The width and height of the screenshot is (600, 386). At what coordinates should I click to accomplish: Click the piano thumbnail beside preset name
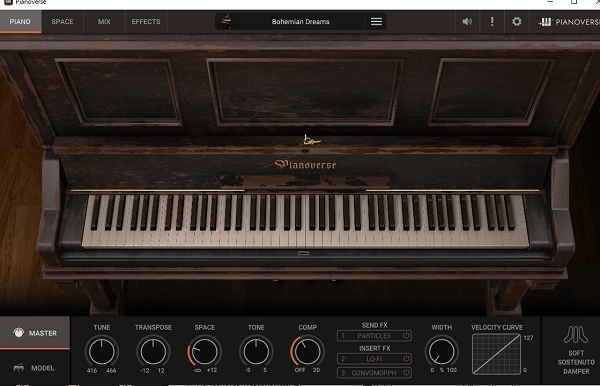[227, 21]
